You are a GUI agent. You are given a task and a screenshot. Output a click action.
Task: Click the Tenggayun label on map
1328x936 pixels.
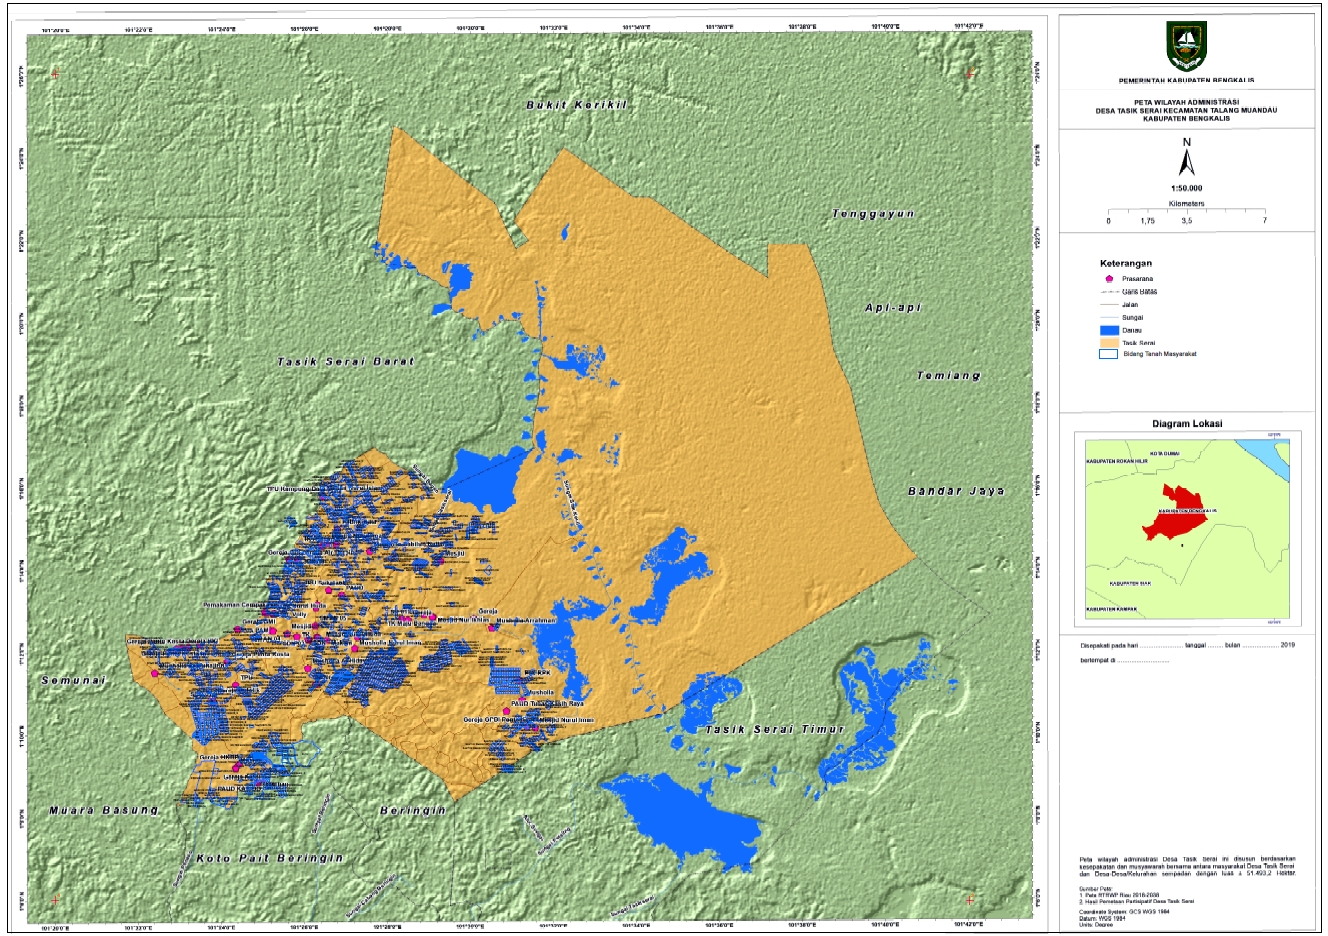[x=873, y=214]
